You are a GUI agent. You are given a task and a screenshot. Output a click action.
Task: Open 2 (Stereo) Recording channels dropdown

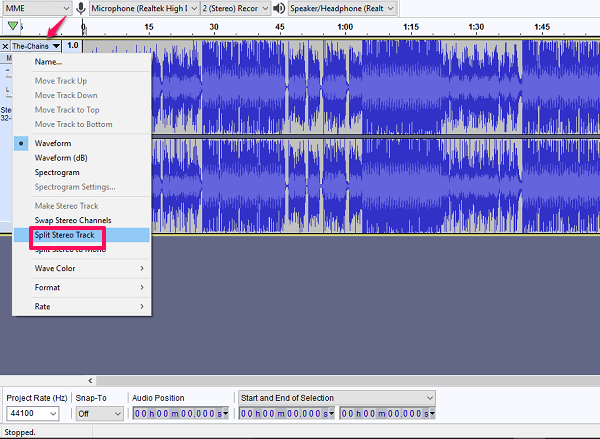tap(236, 8)
